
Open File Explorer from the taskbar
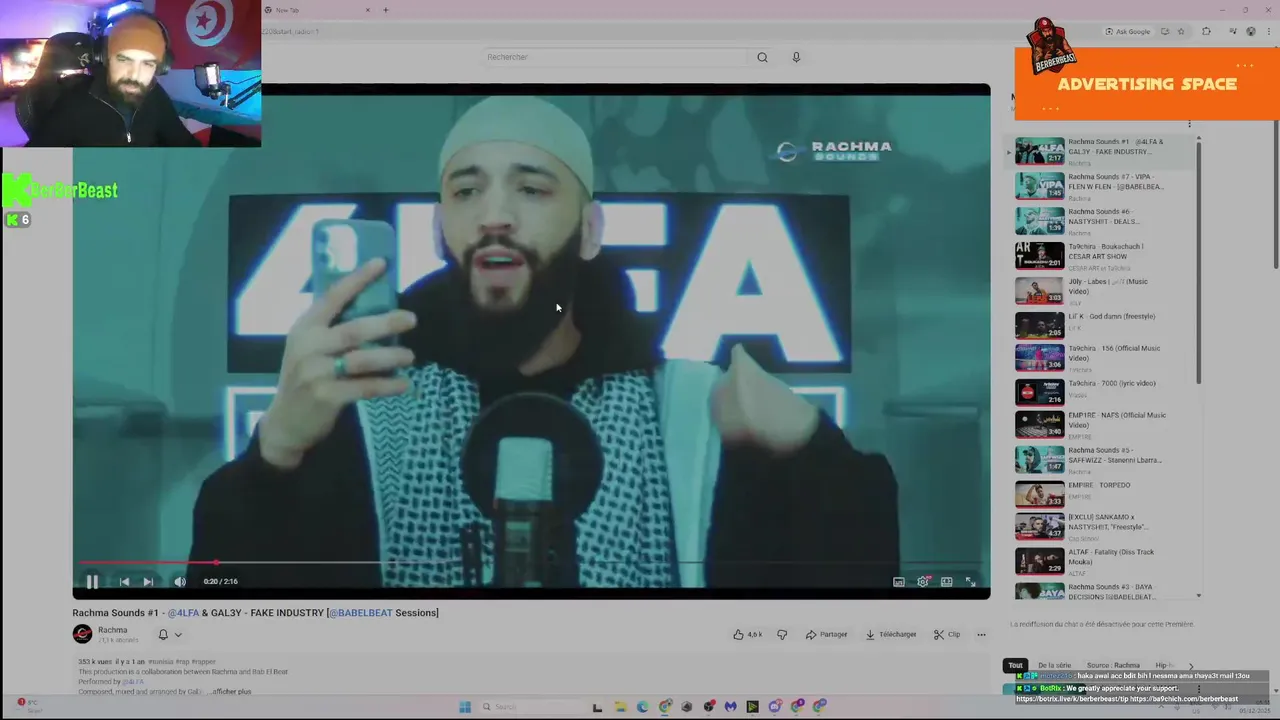(x=620, y=707)
